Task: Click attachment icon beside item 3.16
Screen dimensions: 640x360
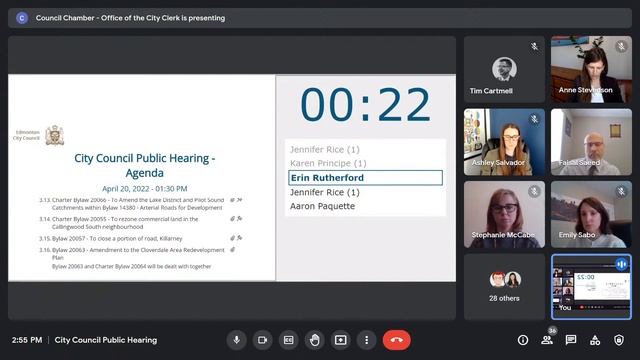Action: [232, 249]
